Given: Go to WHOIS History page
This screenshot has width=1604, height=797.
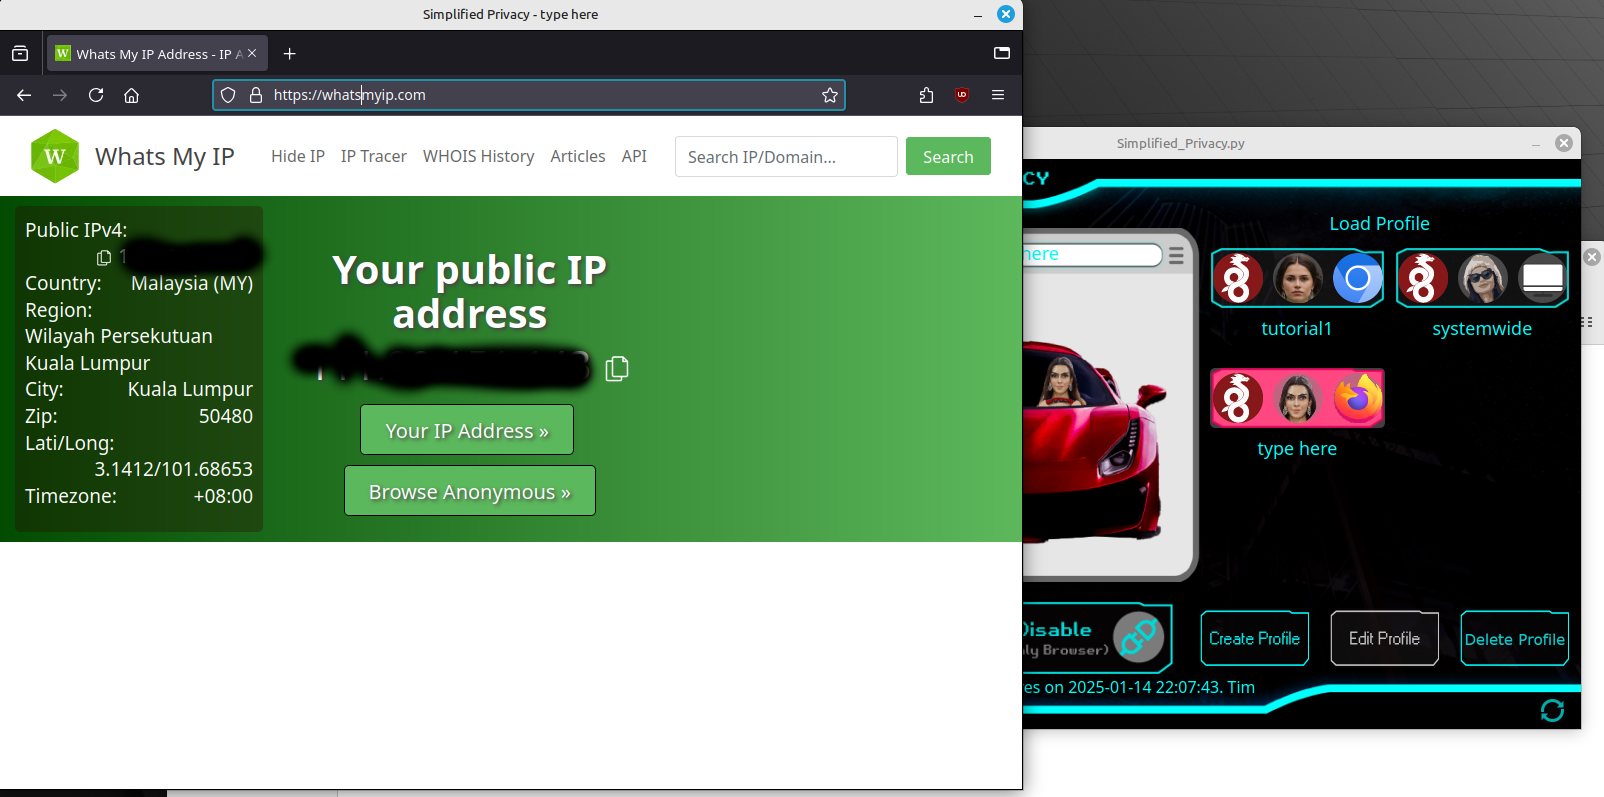Looking at the screenshot, I should (478, 156).
